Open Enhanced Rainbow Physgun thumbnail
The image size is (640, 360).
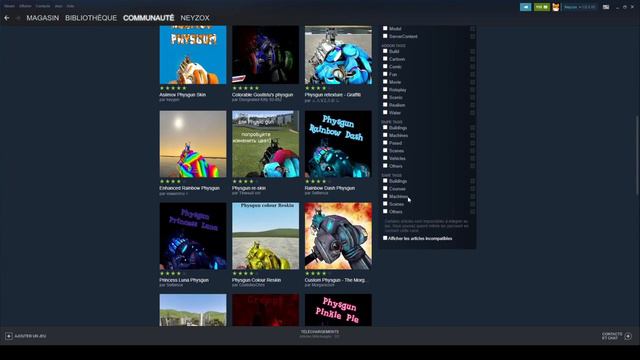[x=193, y=144]
